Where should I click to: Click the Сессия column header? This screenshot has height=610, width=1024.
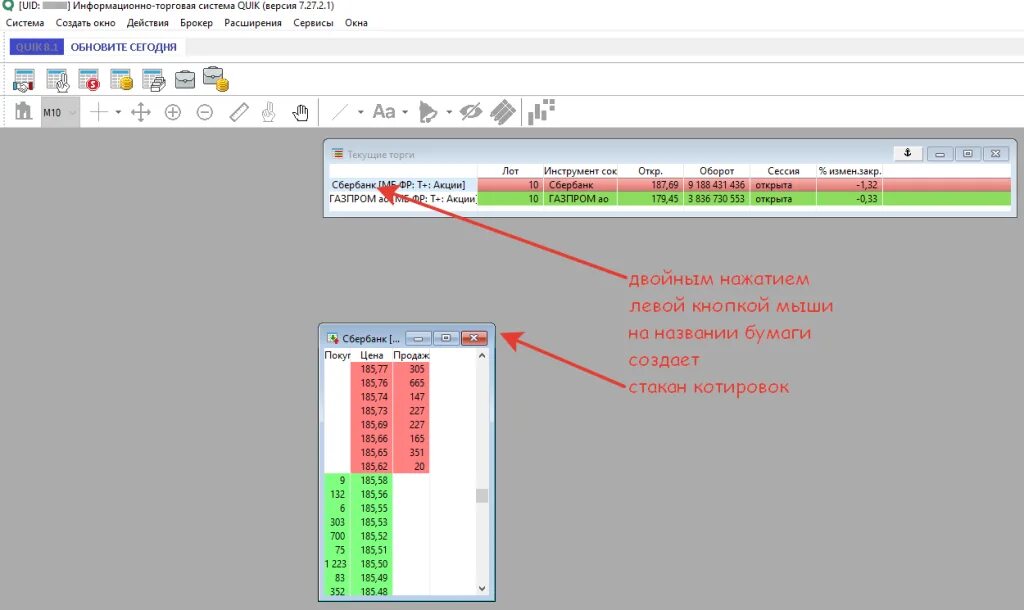pyautogui.click(x=783, y=171)
